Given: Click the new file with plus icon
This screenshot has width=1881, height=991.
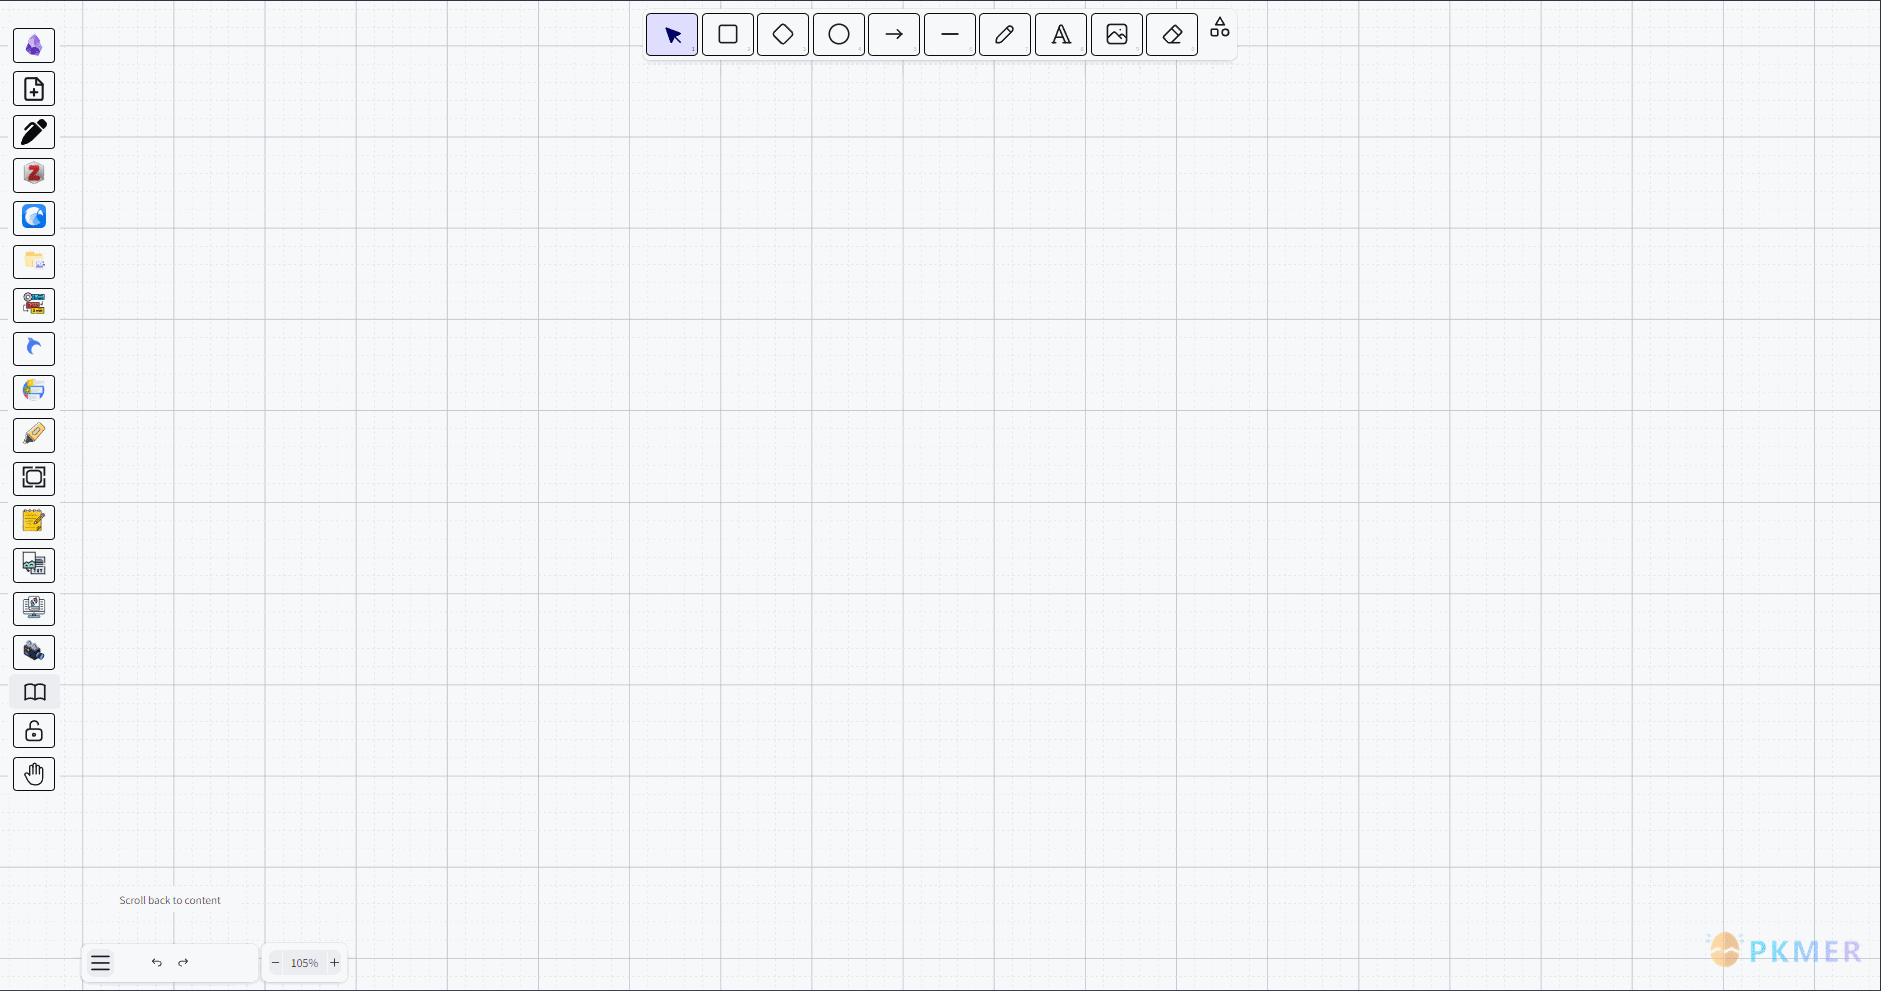Looking at the screenshot, I should coord(34,89).
